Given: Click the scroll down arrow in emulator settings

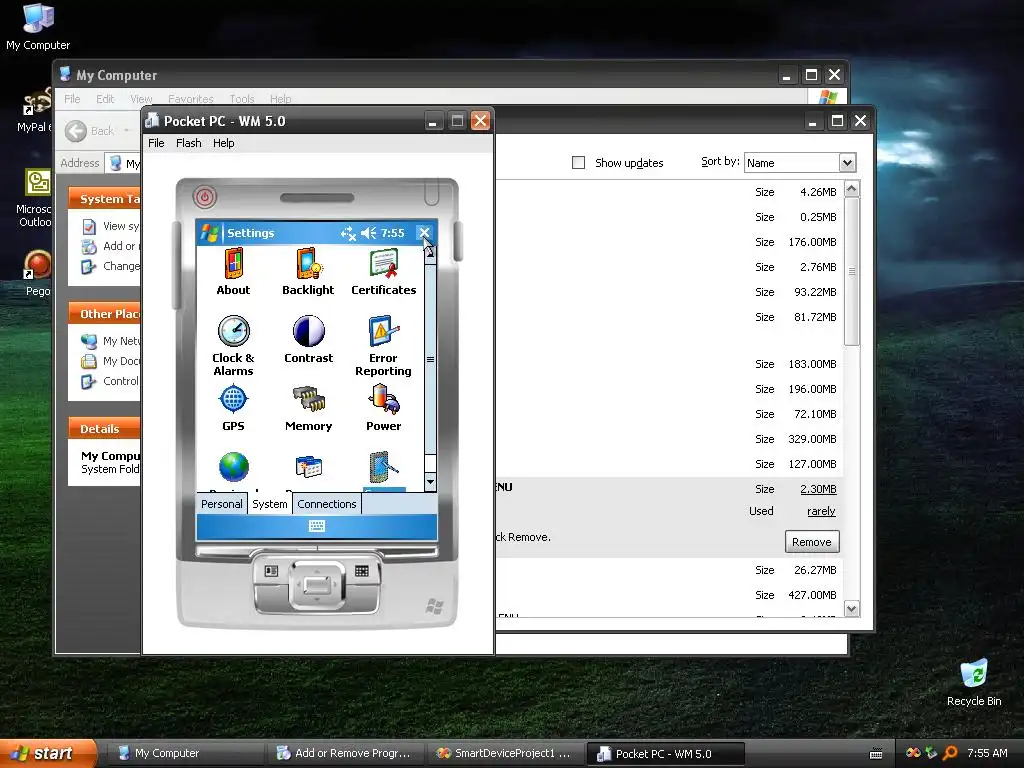Looking at the screenshot, I should tap(430, 482).
